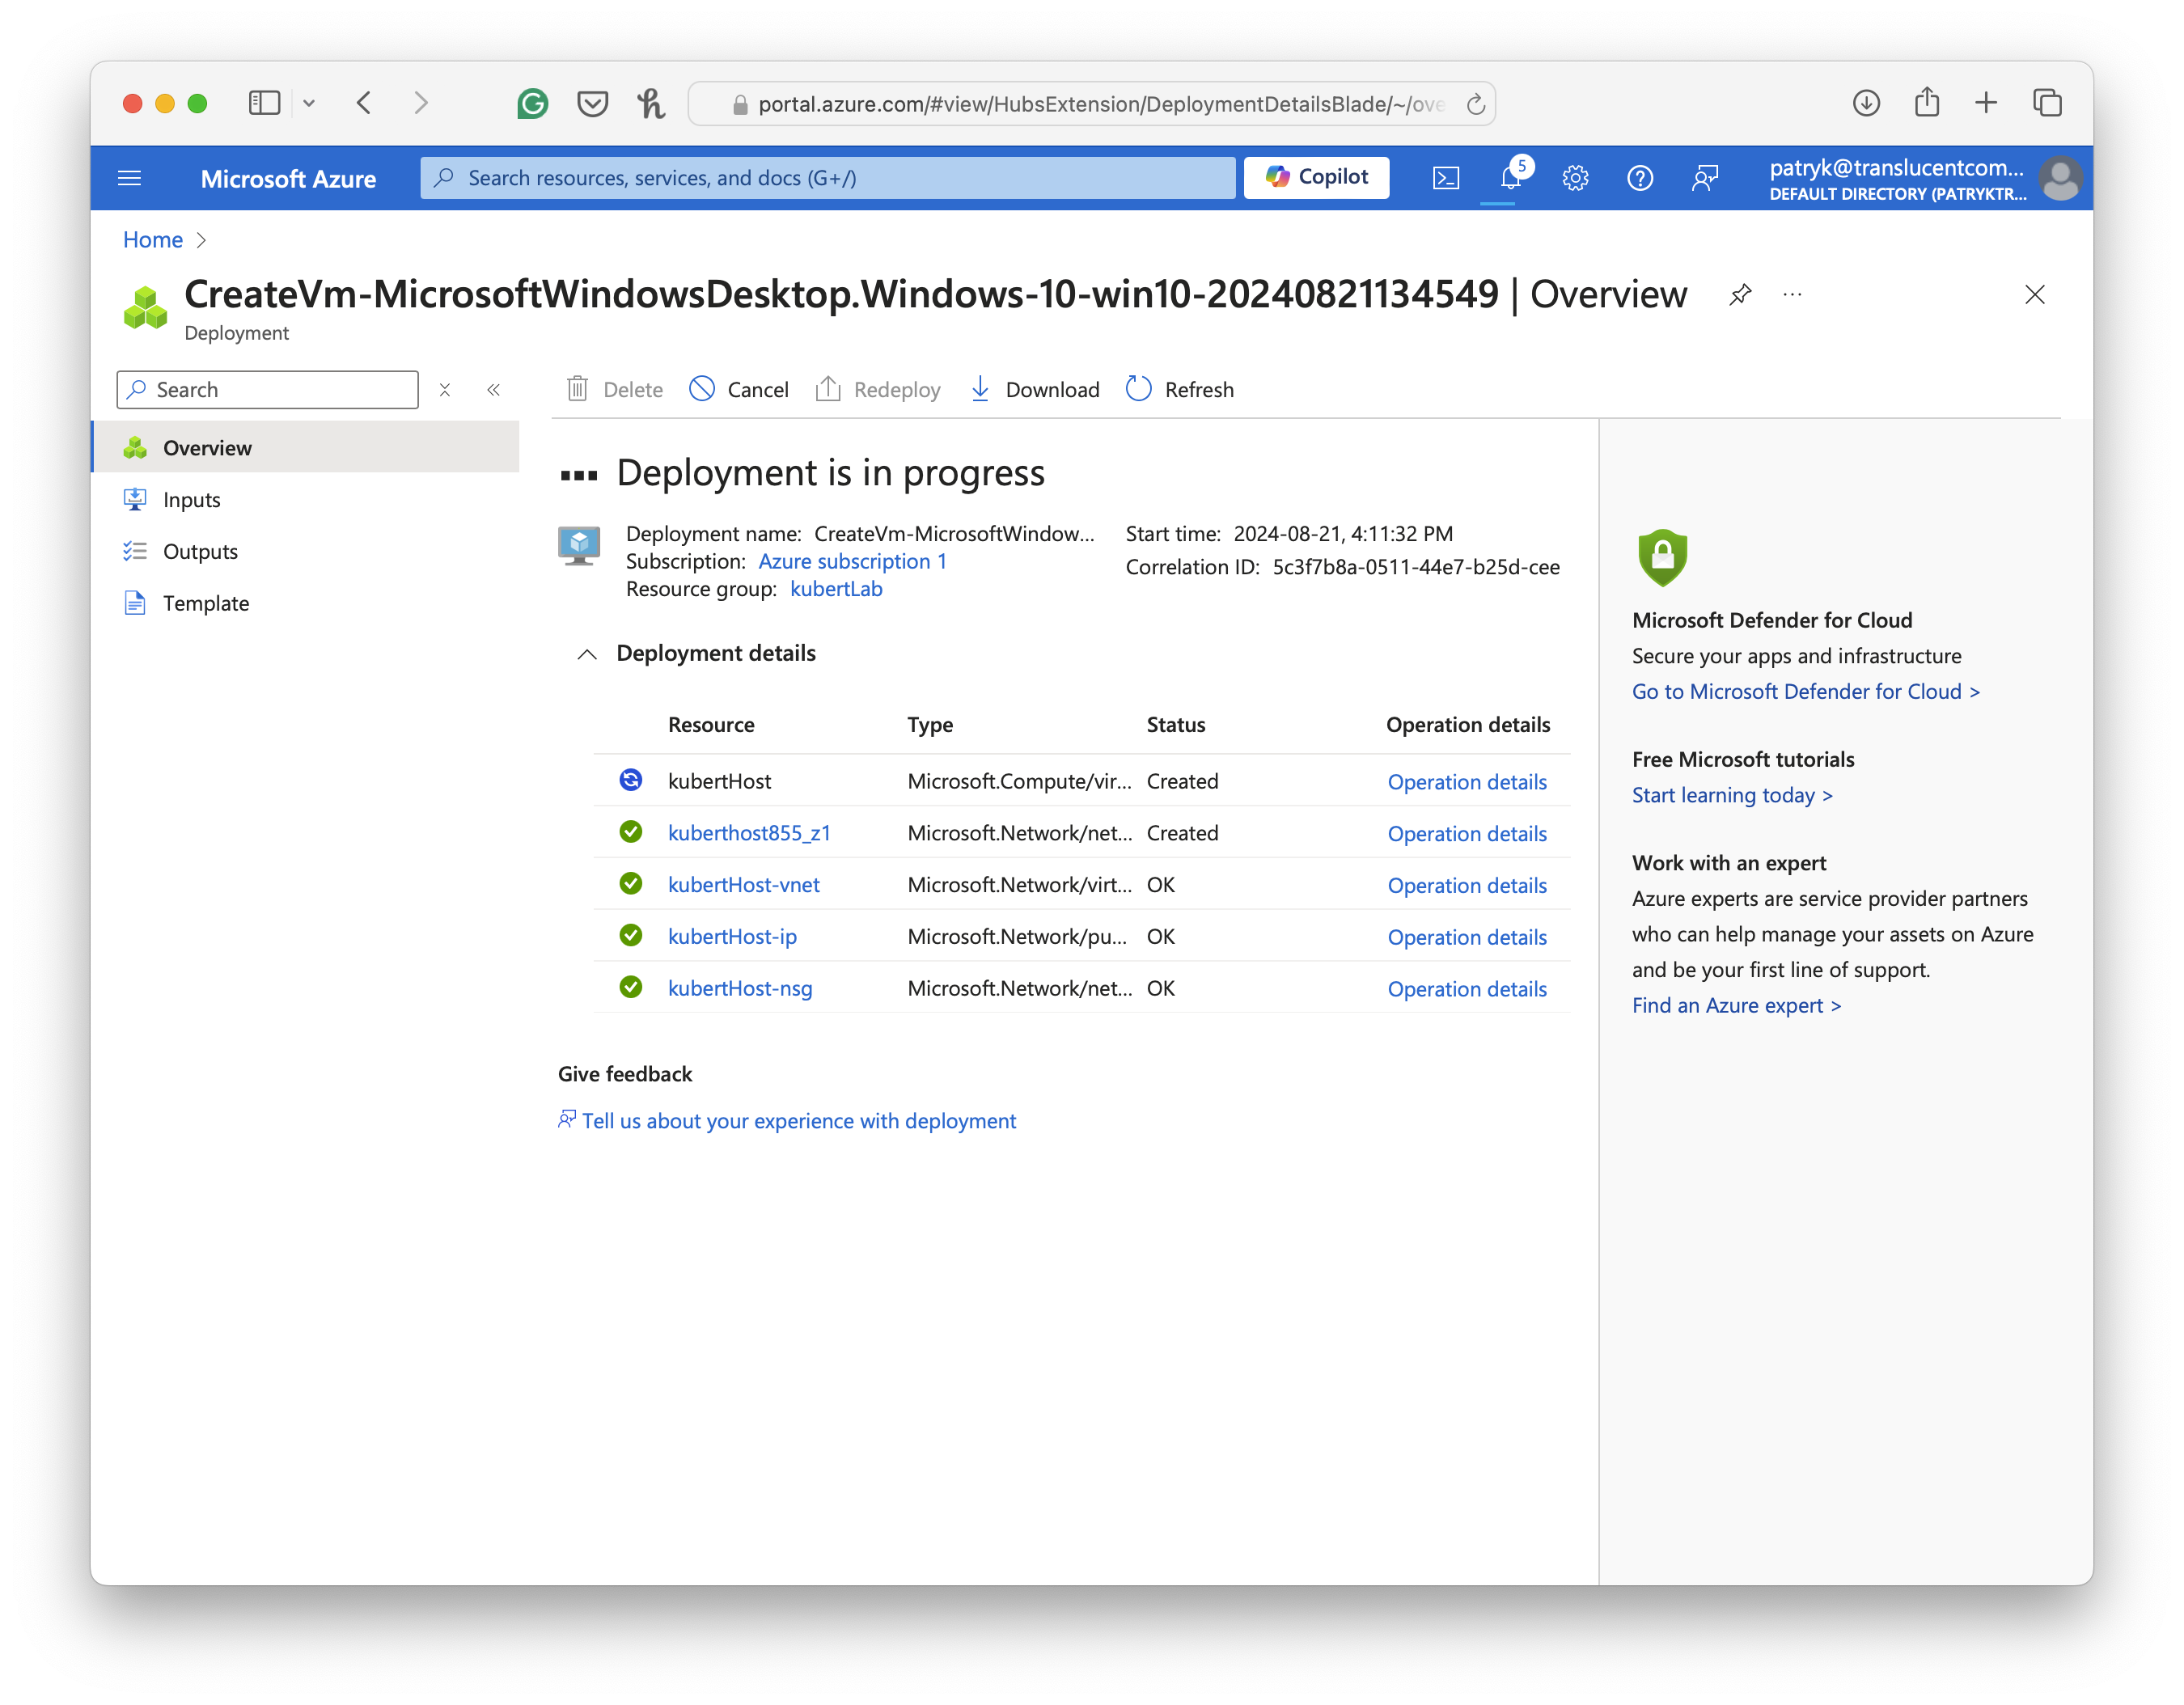Download the deployment details
Screen dimensions: 2184x1705
tap(1035, 389)
